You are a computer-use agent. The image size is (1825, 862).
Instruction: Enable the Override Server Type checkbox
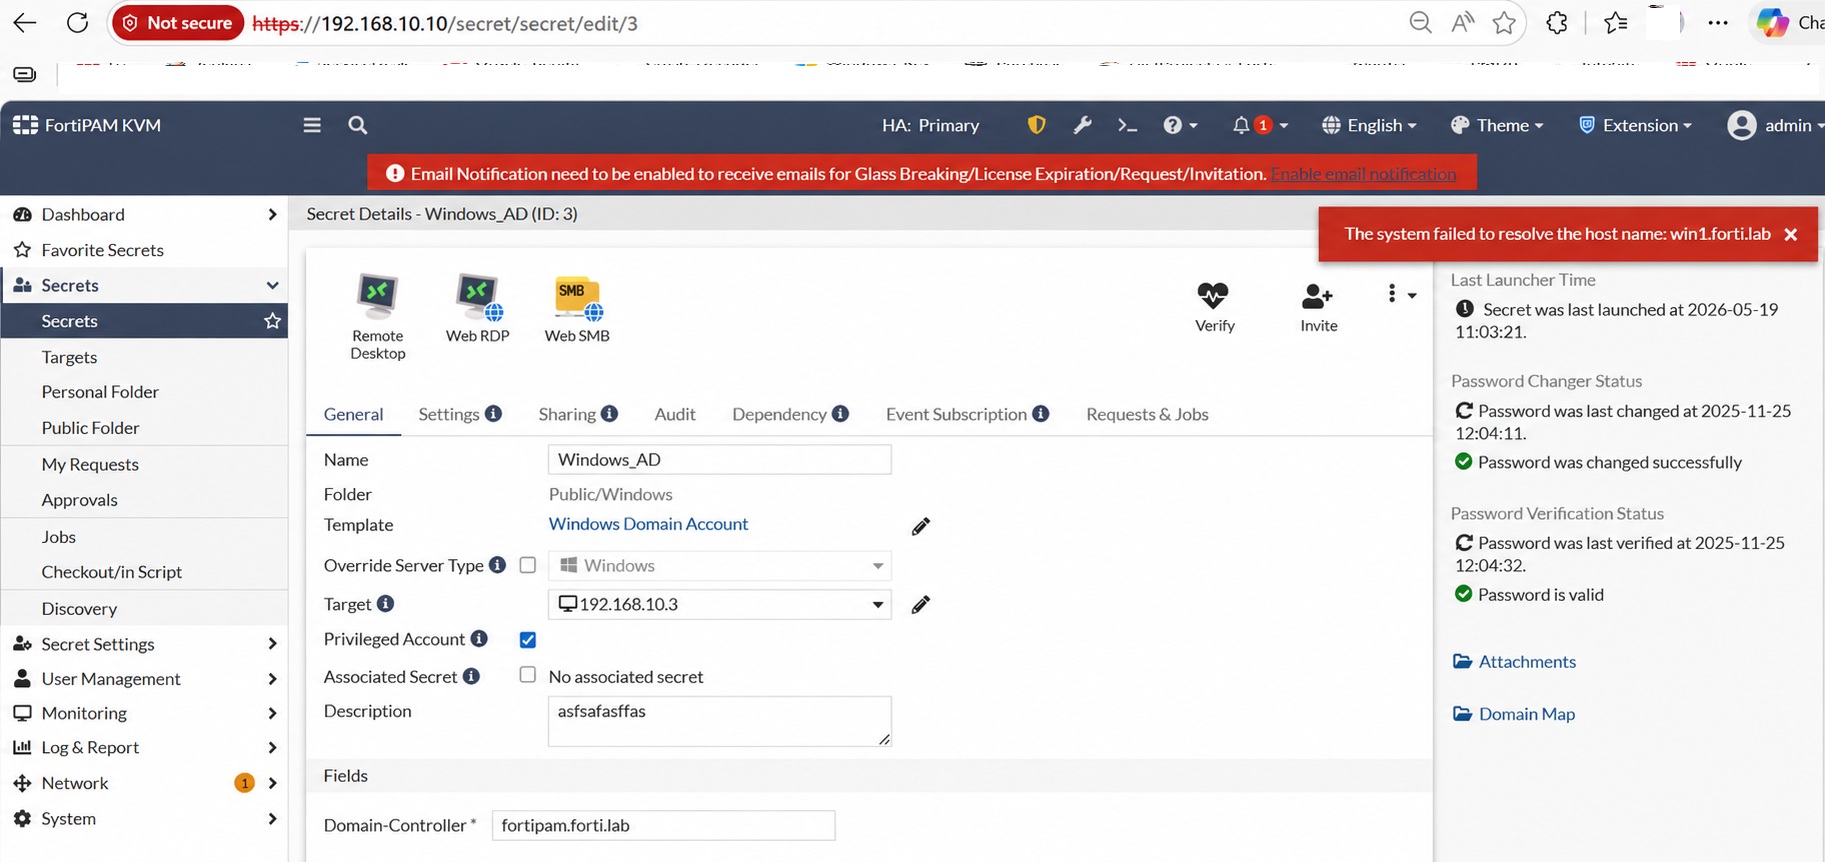[x=528, y=565]
